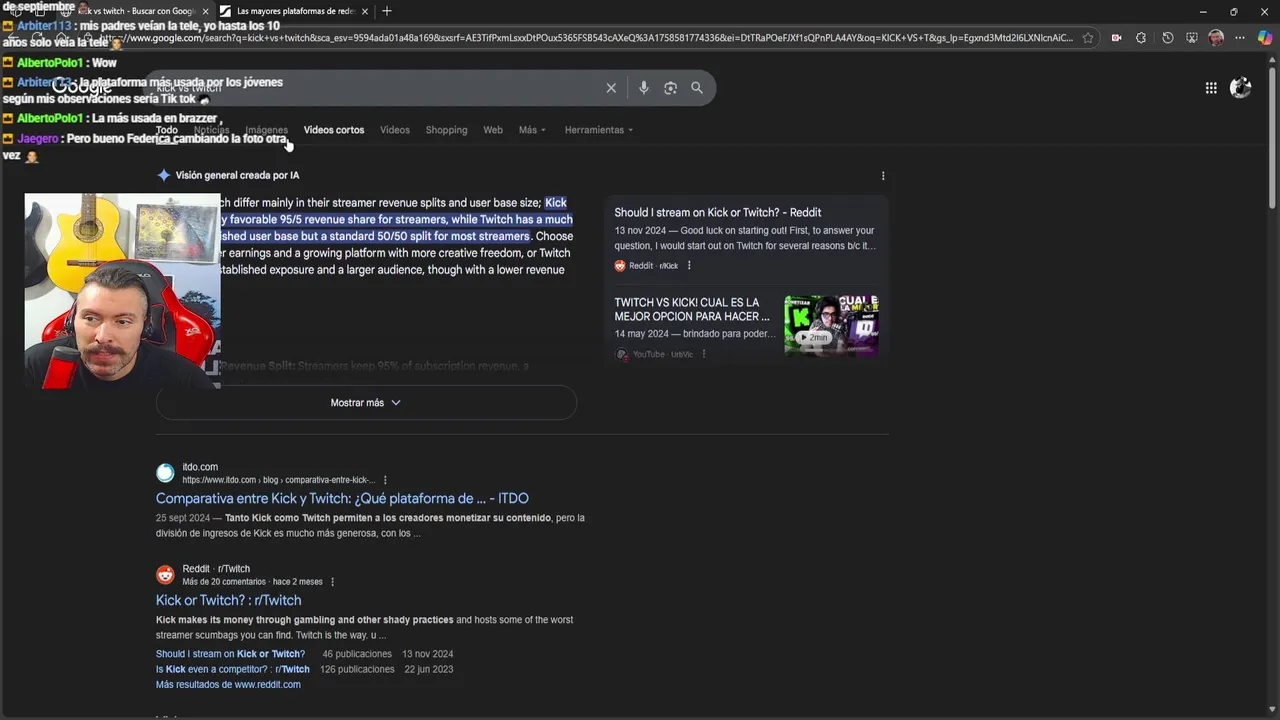1280x720 pixels.
Task: Open 'TWITCH VS KICK! CUAL ES LA MEJOR OPCION' video link
Action: (692, 309)
